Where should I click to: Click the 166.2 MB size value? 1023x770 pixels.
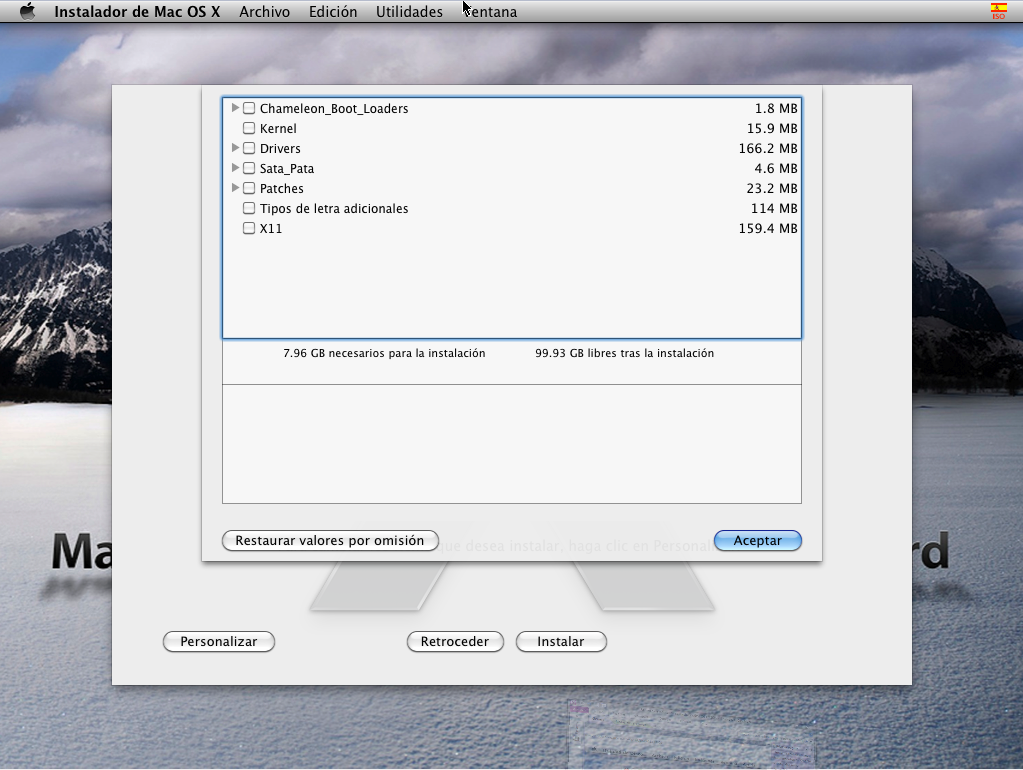768,149
